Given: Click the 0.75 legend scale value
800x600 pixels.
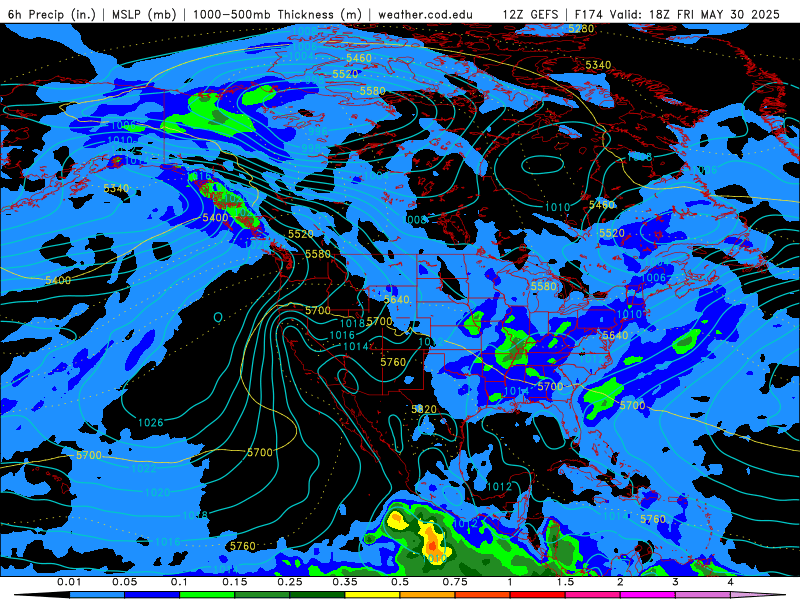Looking at the screenshot, I should (455, 582).
